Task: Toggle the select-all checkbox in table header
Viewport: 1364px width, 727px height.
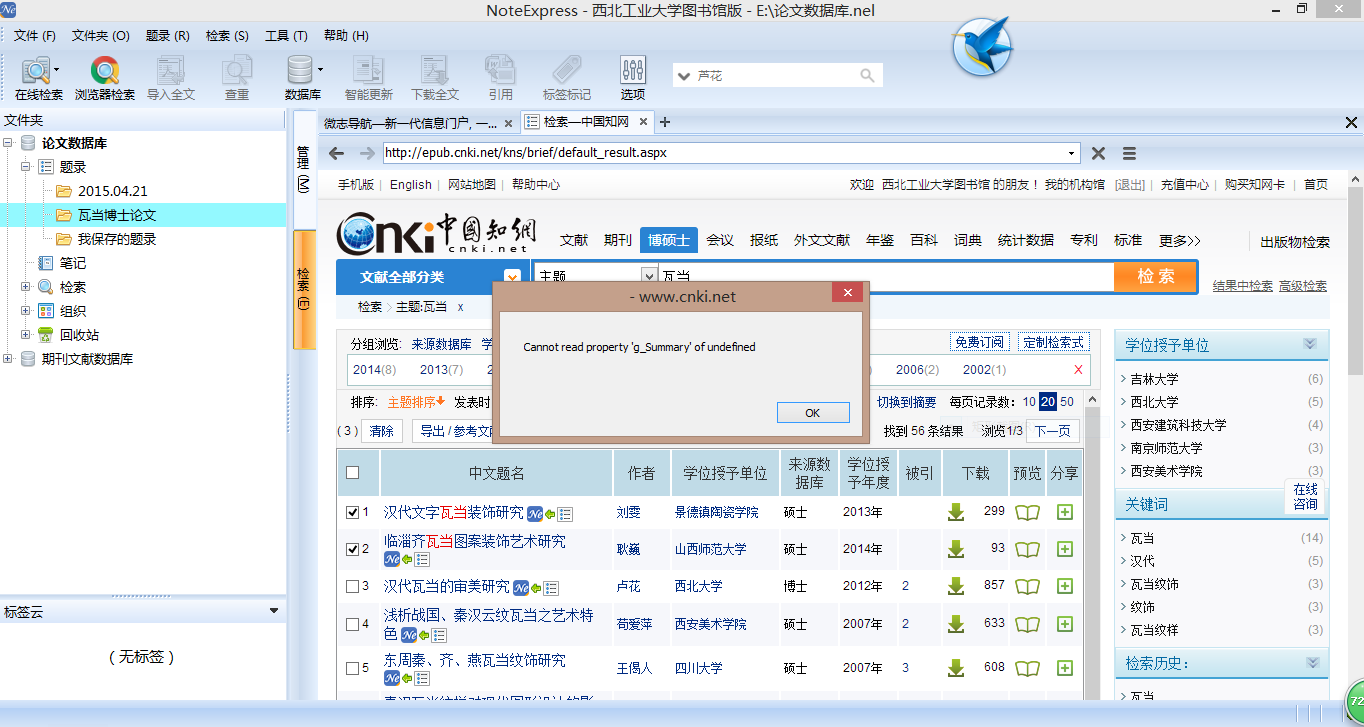Action: 352,473
